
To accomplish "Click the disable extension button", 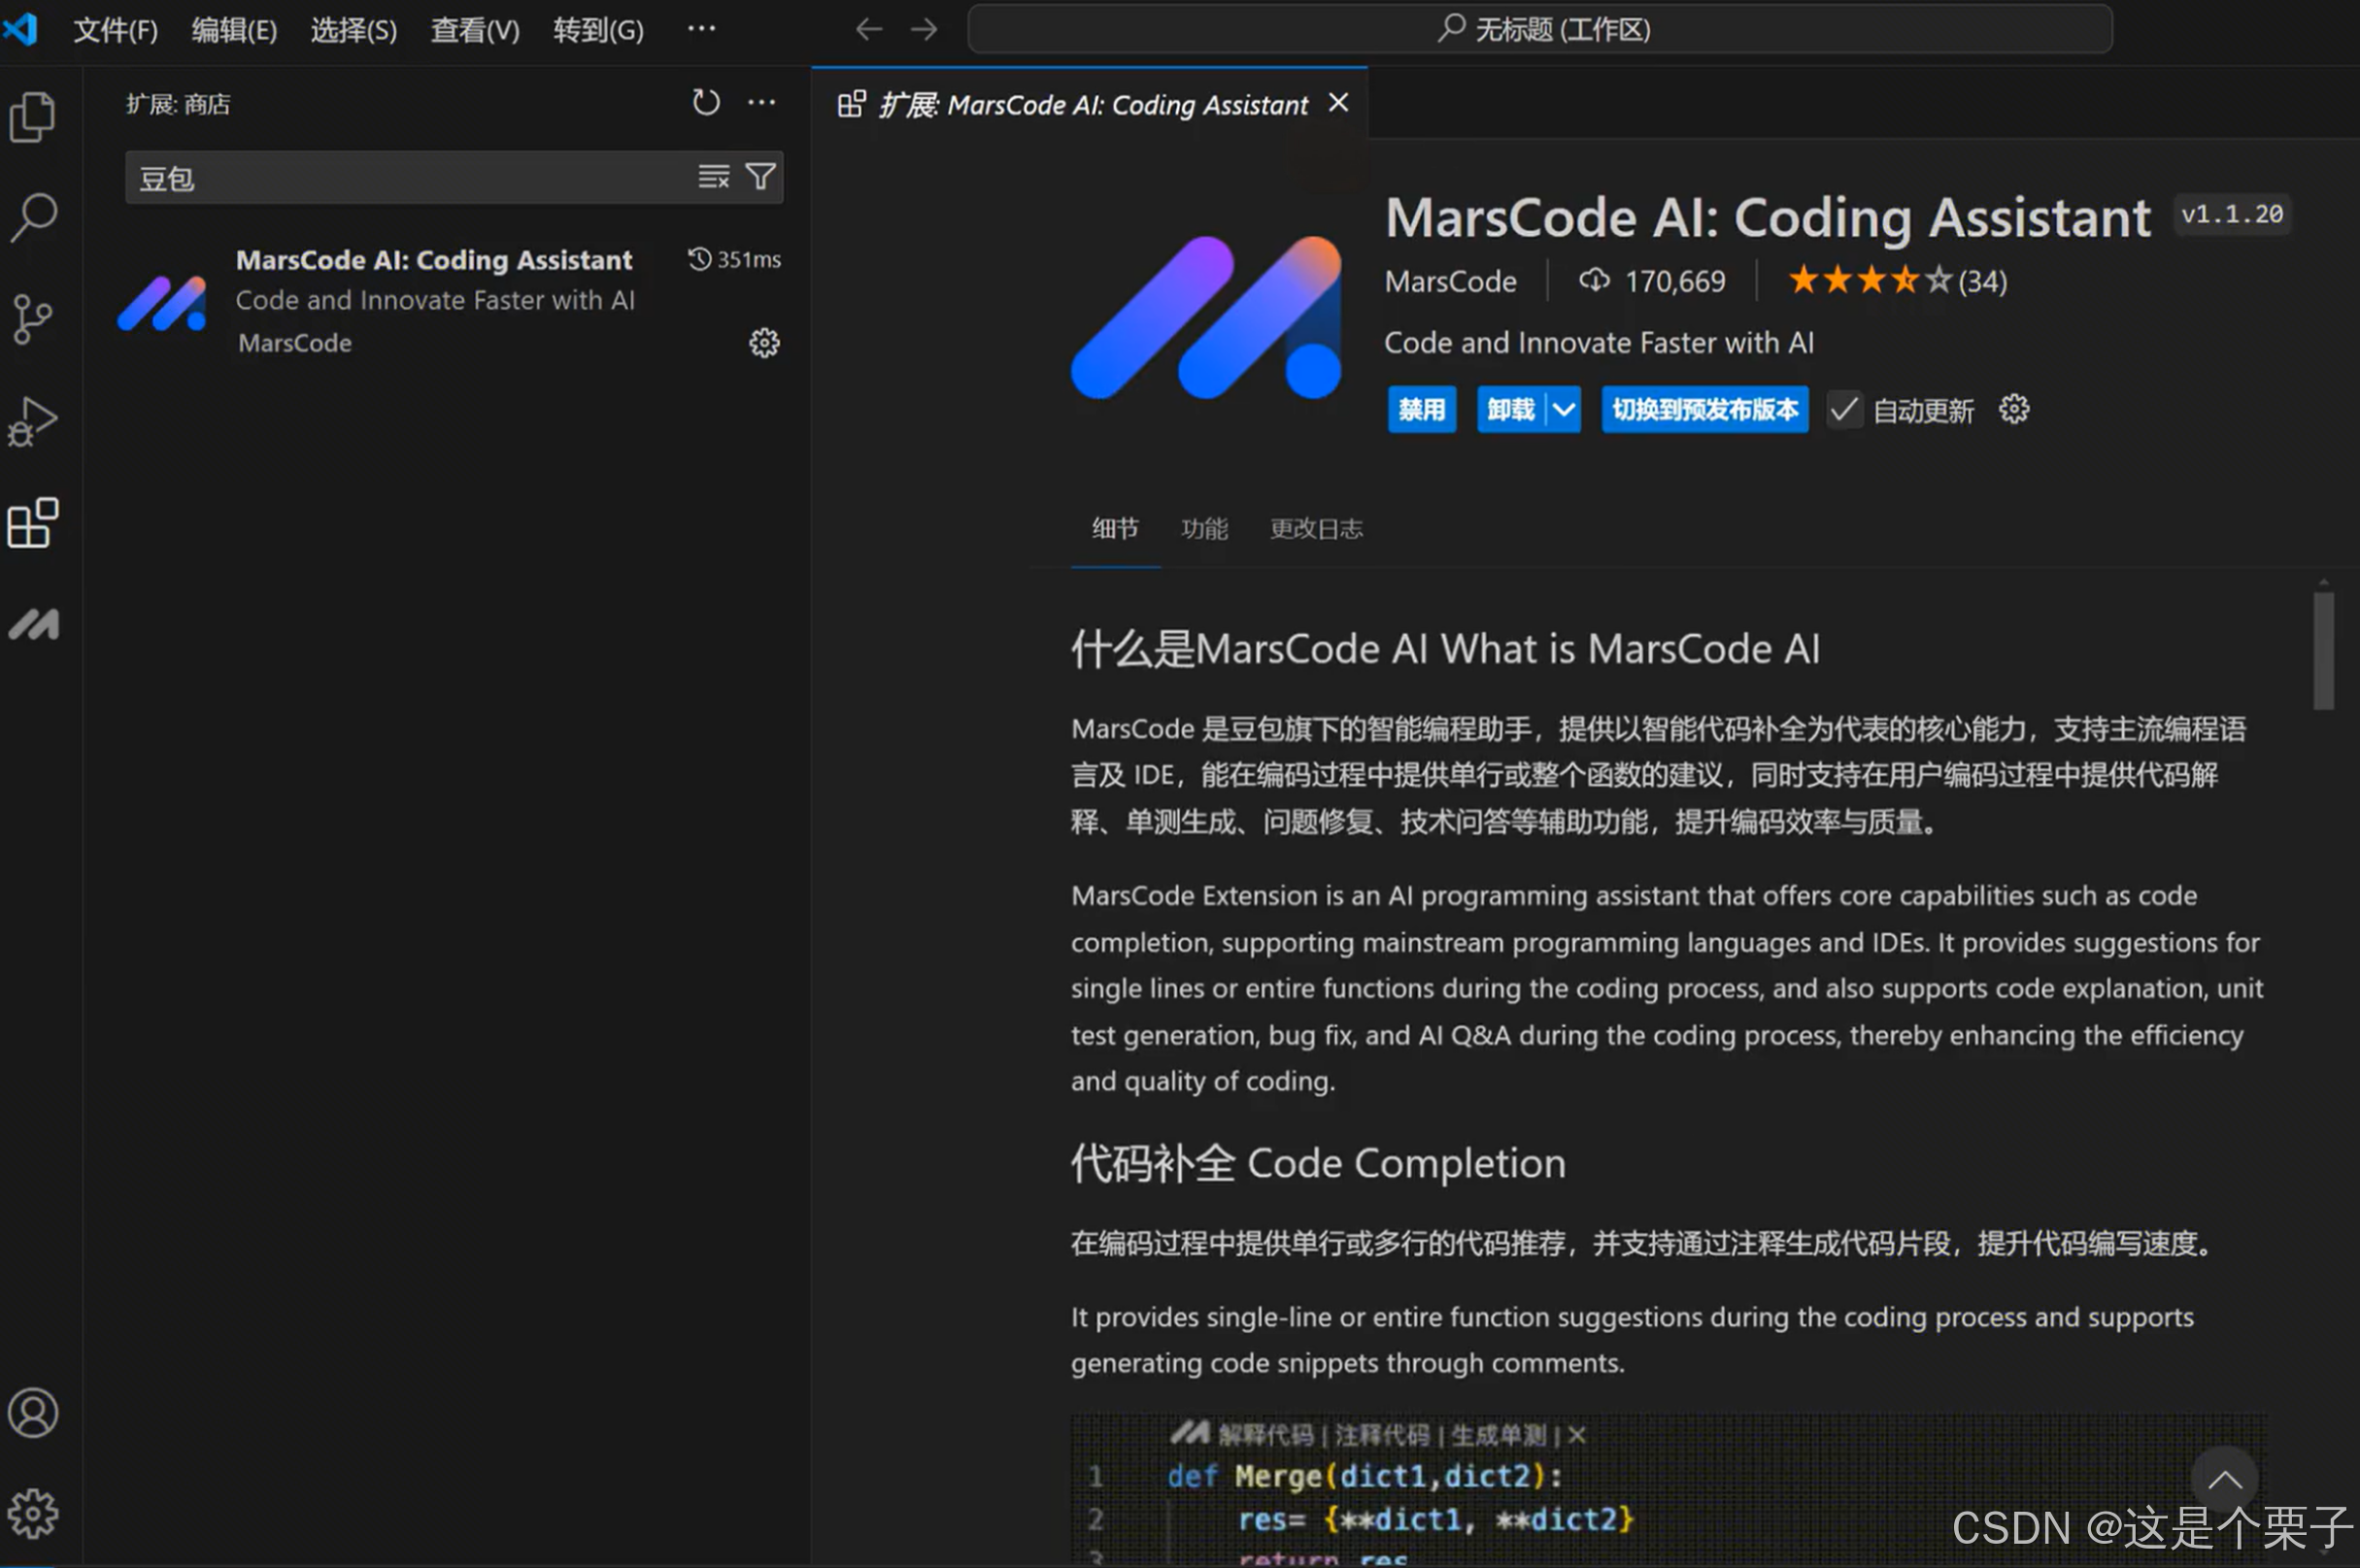I will click(1421, 410).
